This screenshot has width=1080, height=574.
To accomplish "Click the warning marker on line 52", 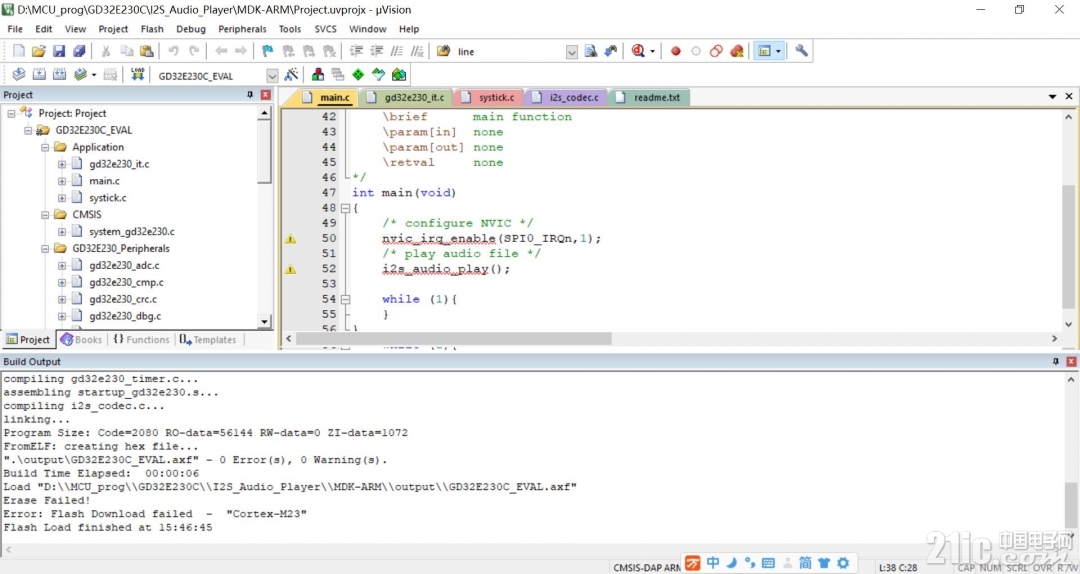I will (291, 269).
